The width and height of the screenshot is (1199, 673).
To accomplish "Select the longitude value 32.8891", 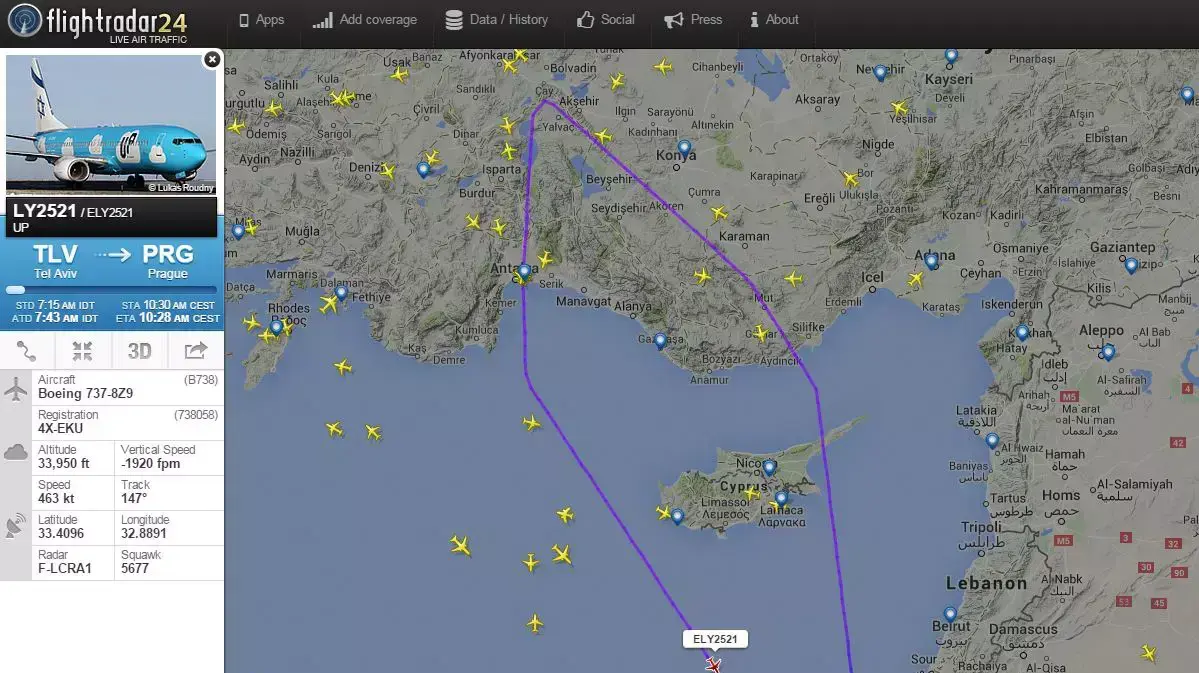I will tap(144, 533).
